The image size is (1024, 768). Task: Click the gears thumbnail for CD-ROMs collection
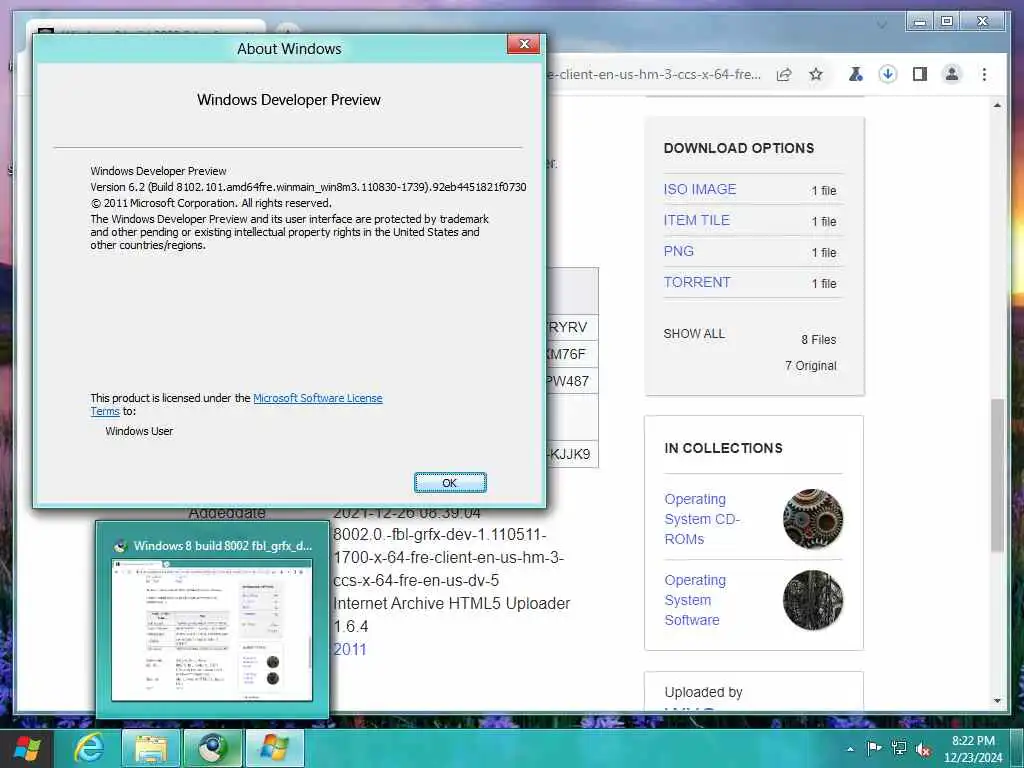(x=812, y=519)
